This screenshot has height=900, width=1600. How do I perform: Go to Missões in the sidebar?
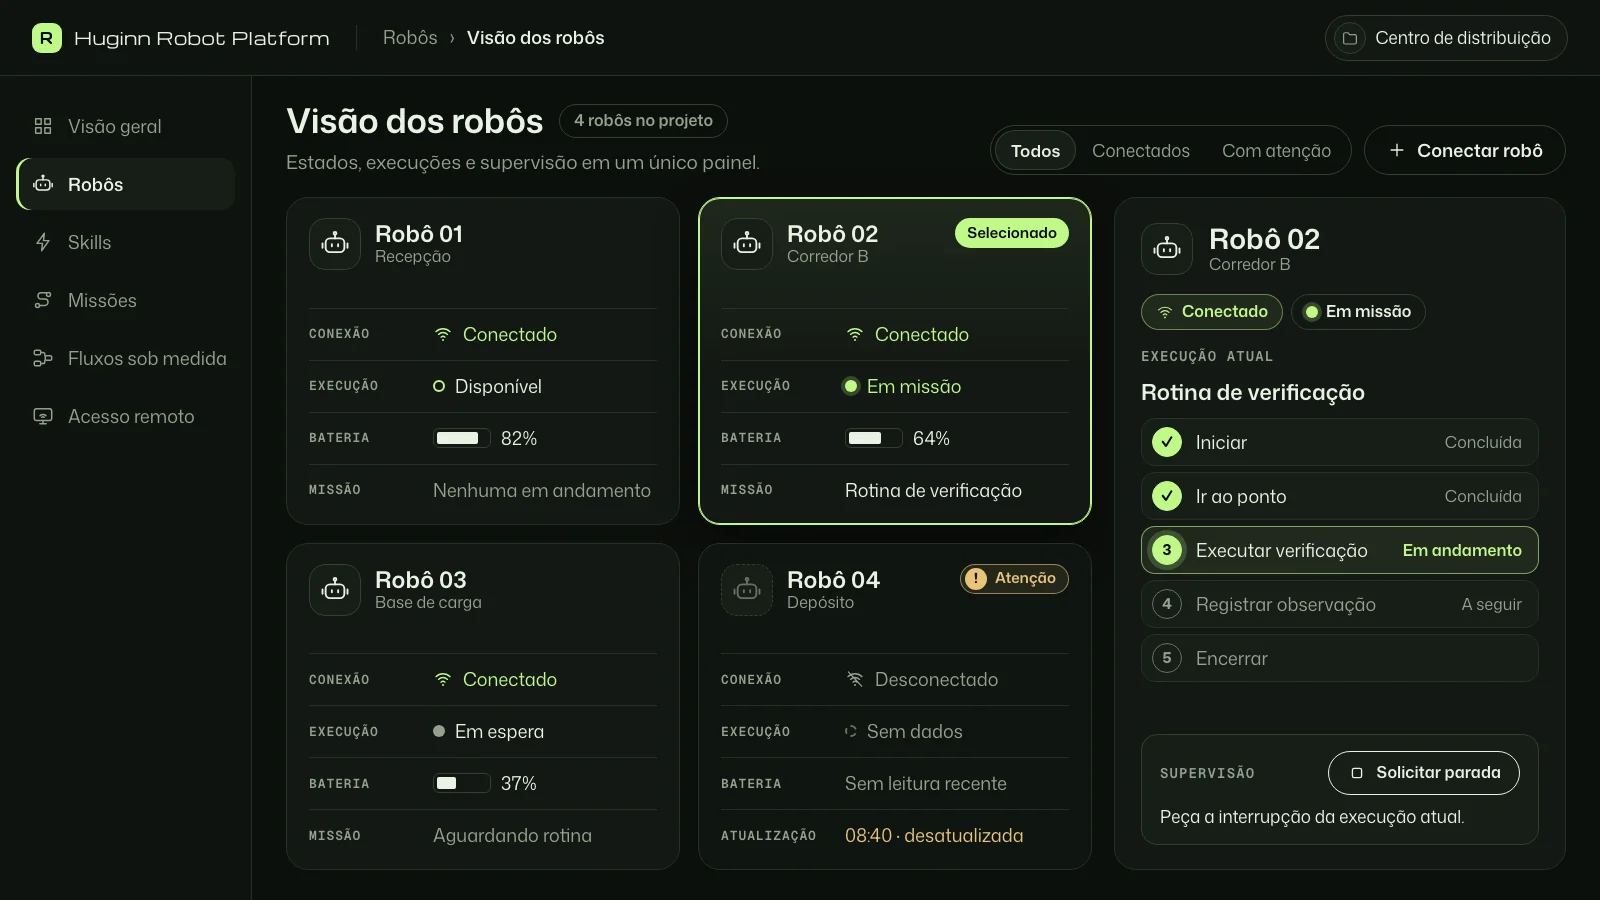coord(126,300)
